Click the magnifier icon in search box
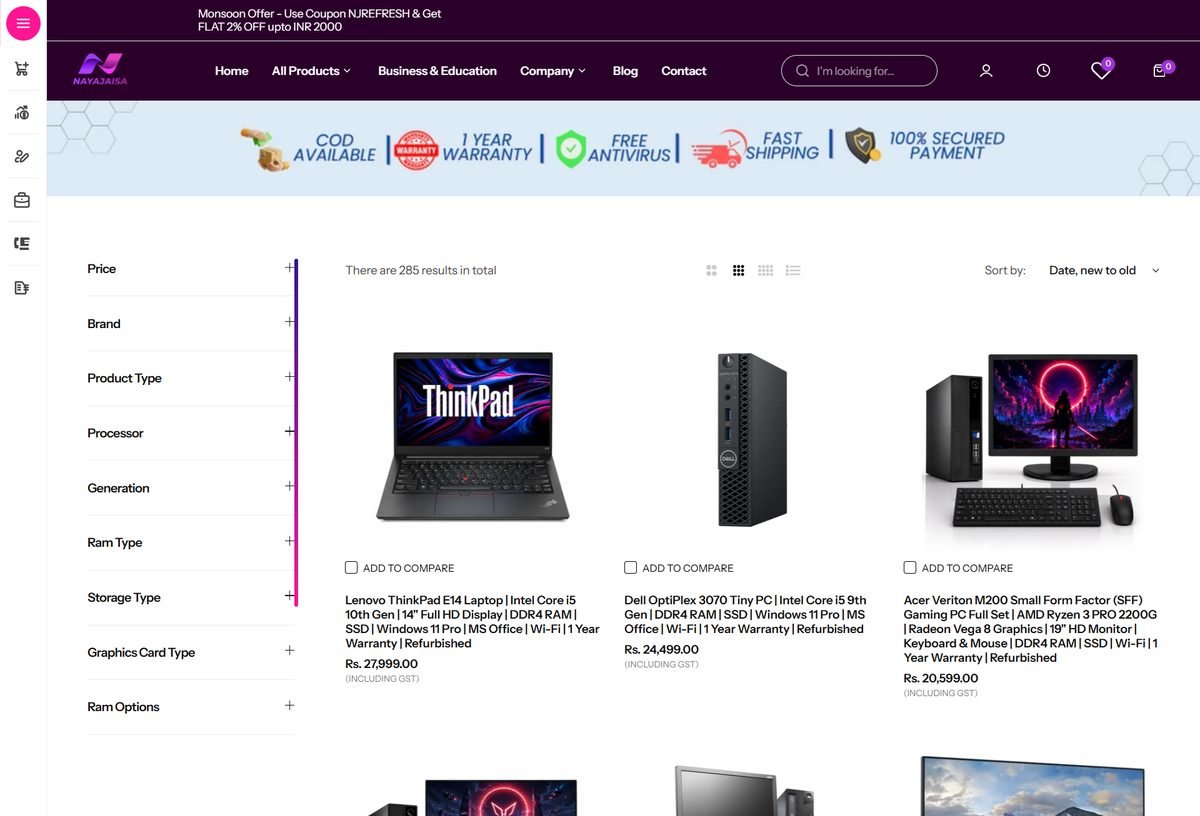The height and width of the screenshot is (816, 1200). tap(802, 71)
